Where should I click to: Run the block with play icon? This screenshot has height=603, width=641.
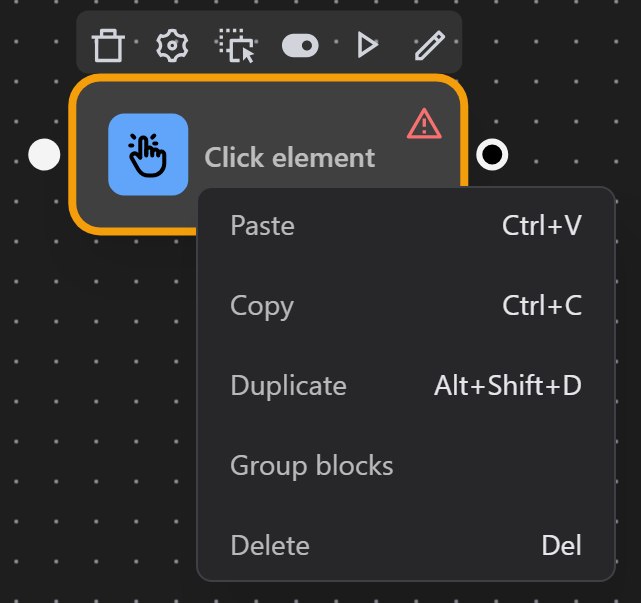click(367, 46)
